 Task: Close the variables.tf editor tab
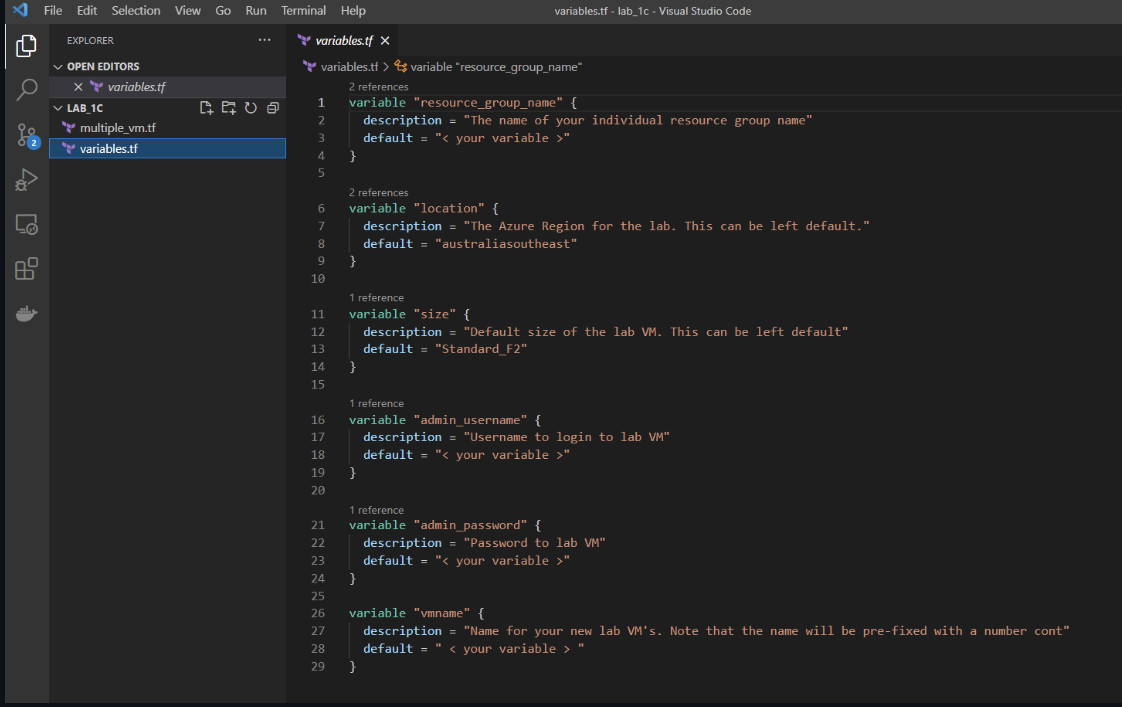[x=385, y=41]
